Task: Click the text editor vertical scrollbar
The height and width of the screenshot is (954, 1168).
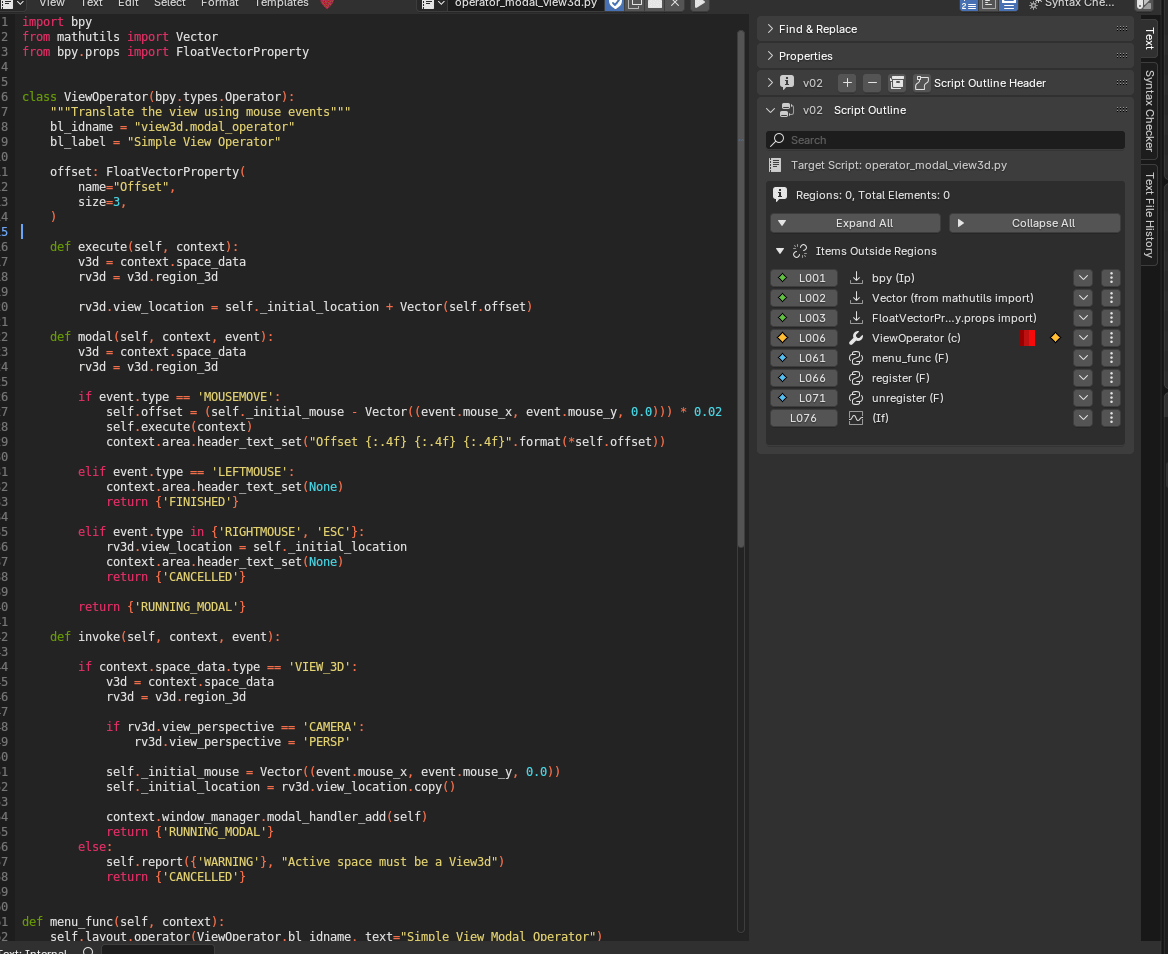Action: pos(740,290)
